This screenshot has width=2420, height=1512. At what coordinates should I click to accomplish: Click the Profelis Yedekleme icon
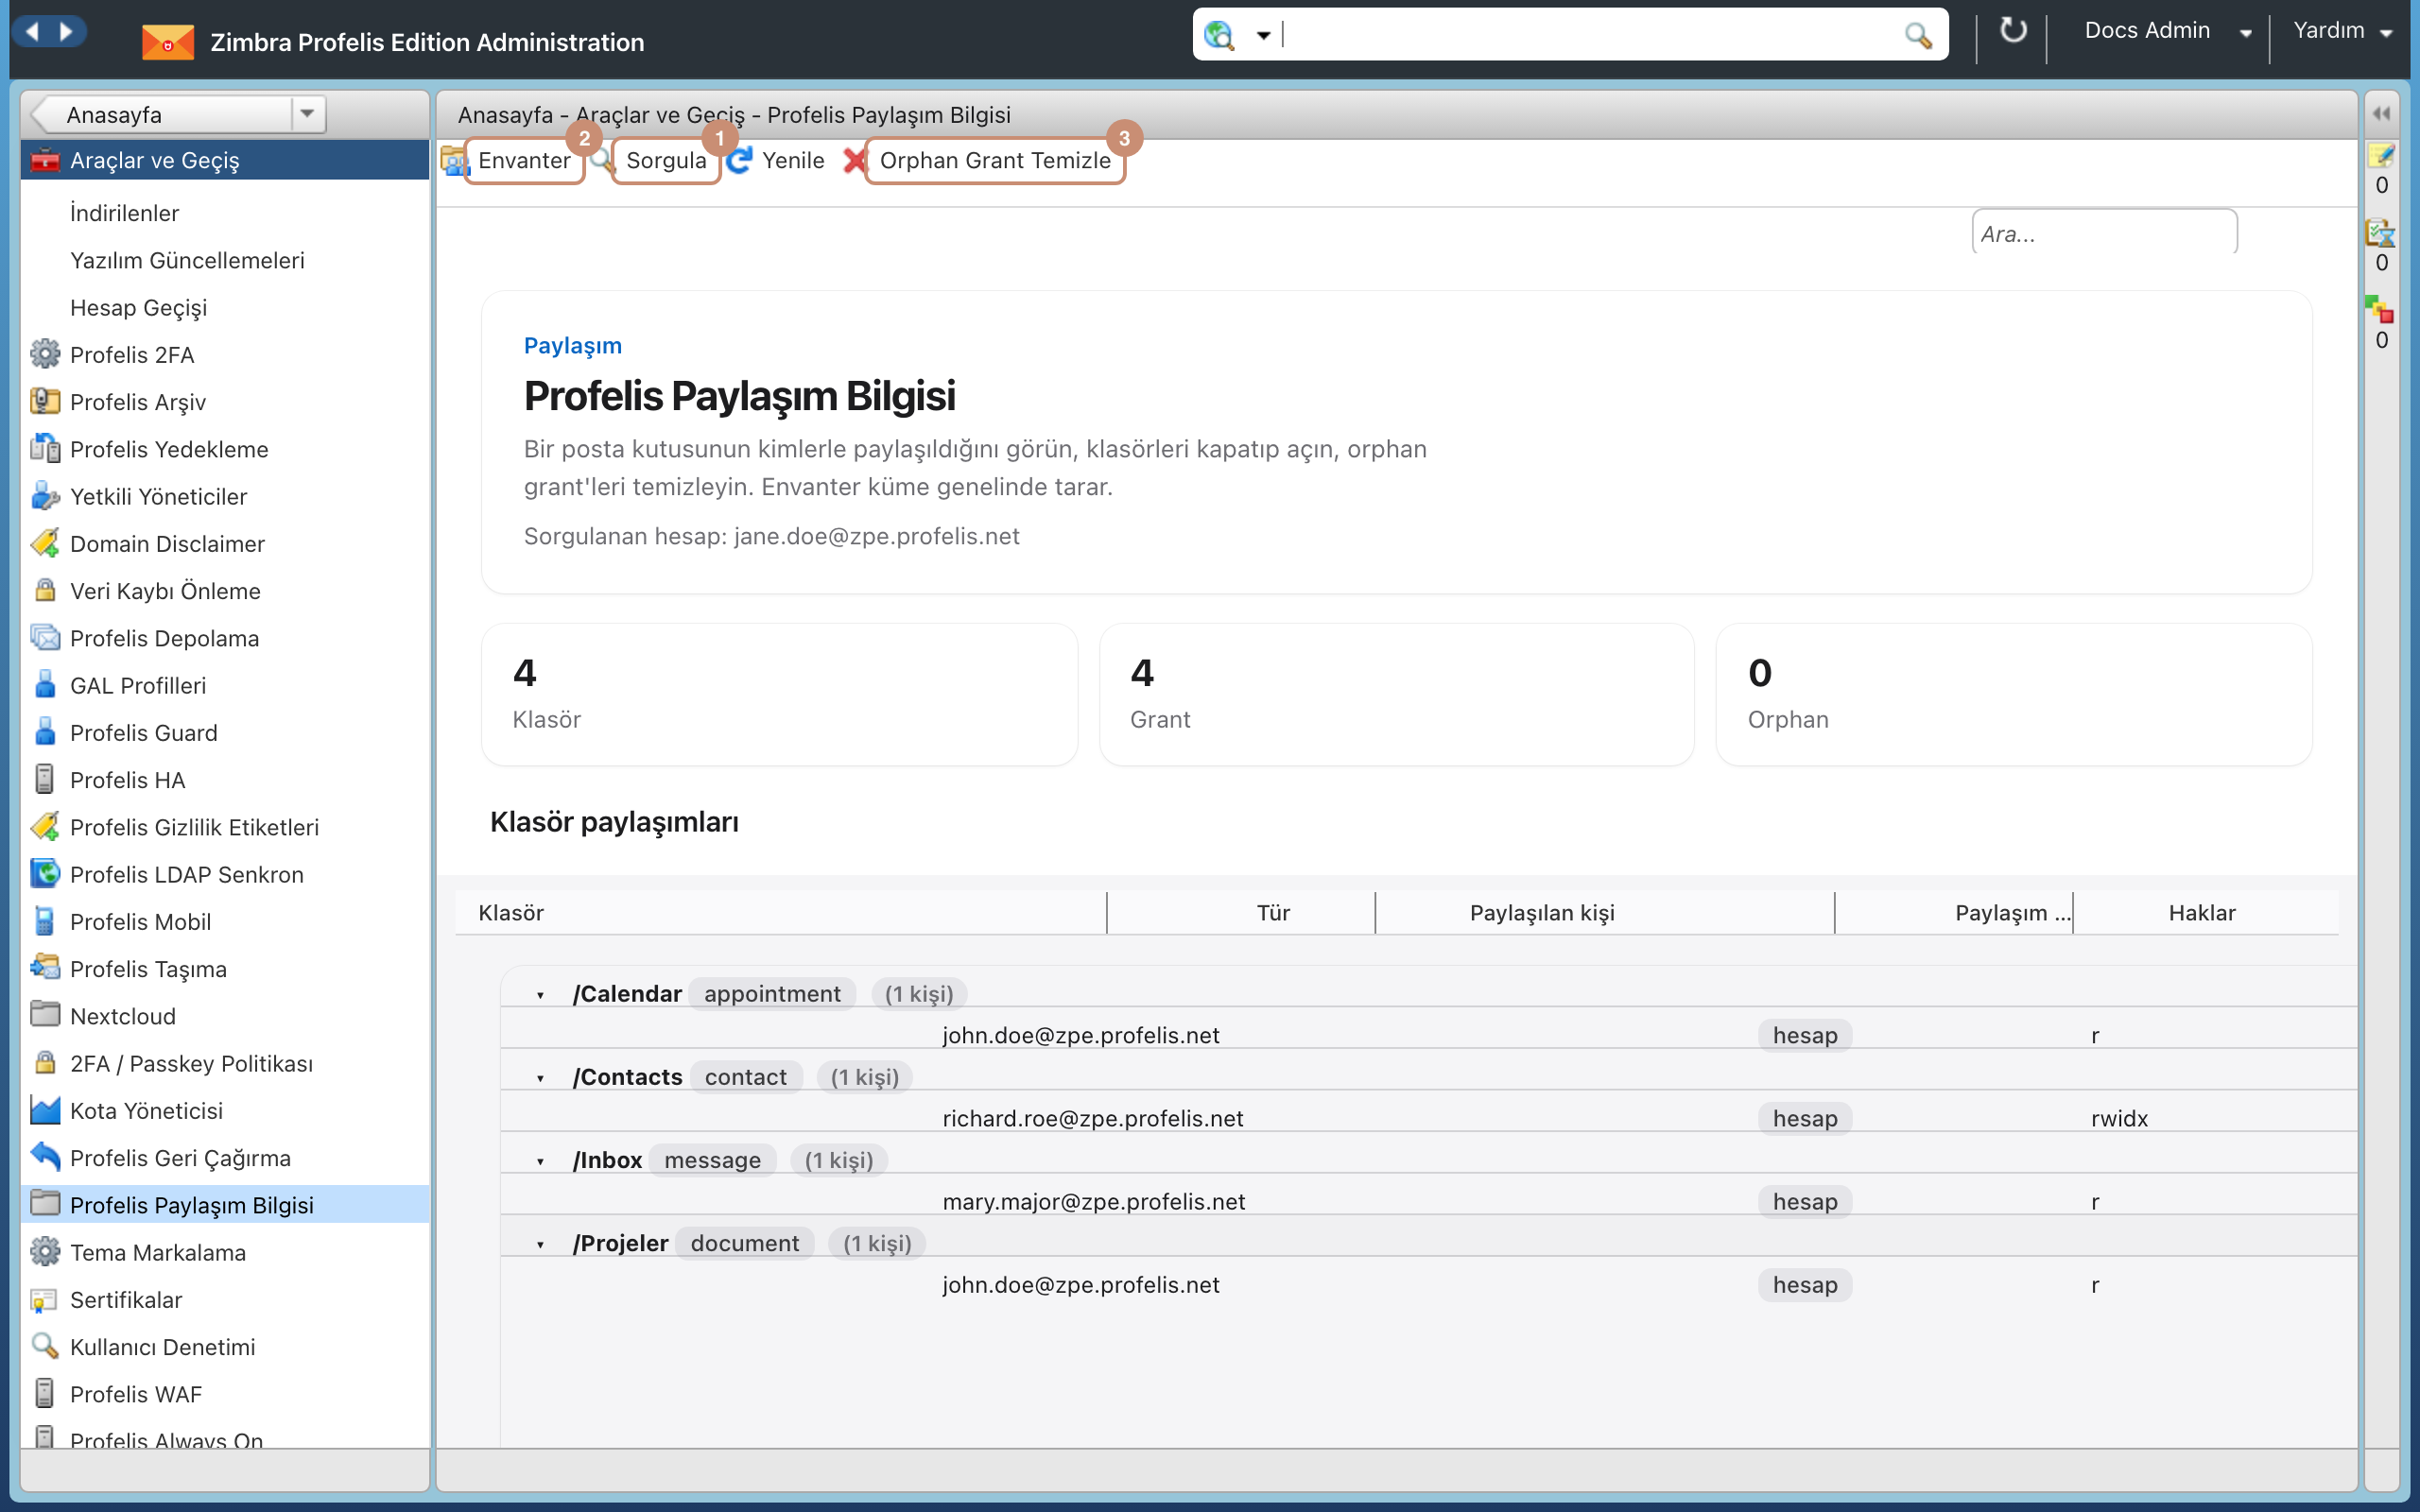pos(45,448)
